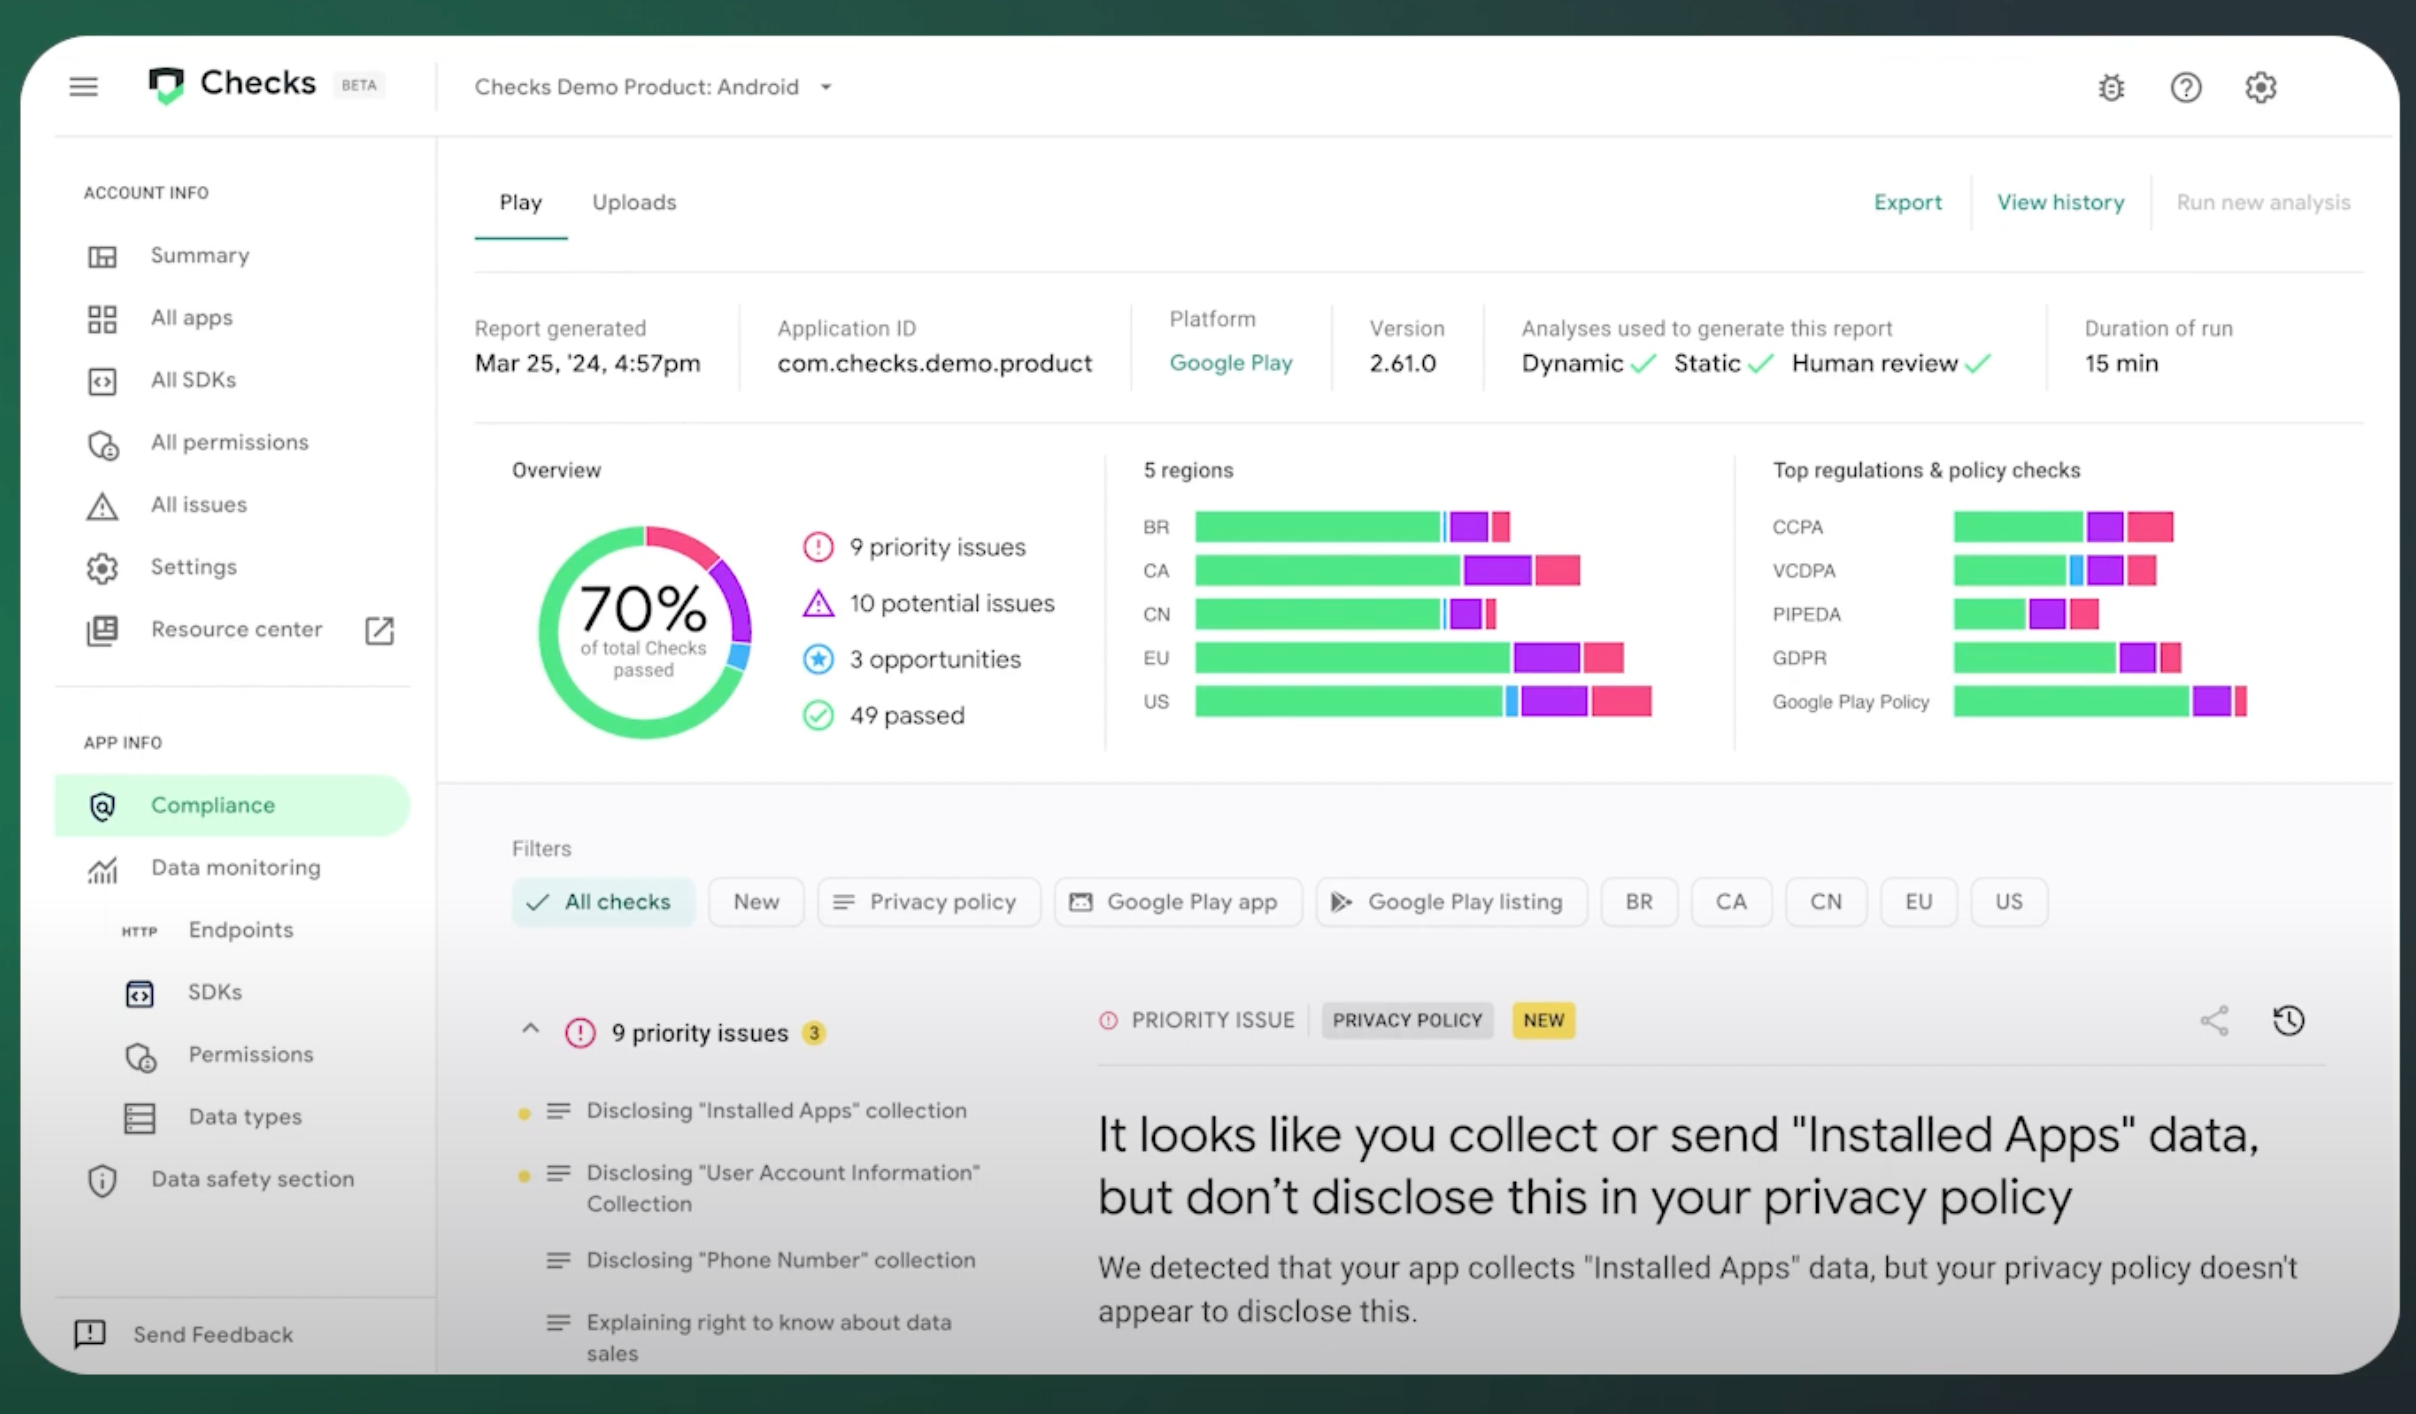
Task: Click the Send Feedback icon
Action: click(90, 1333)
